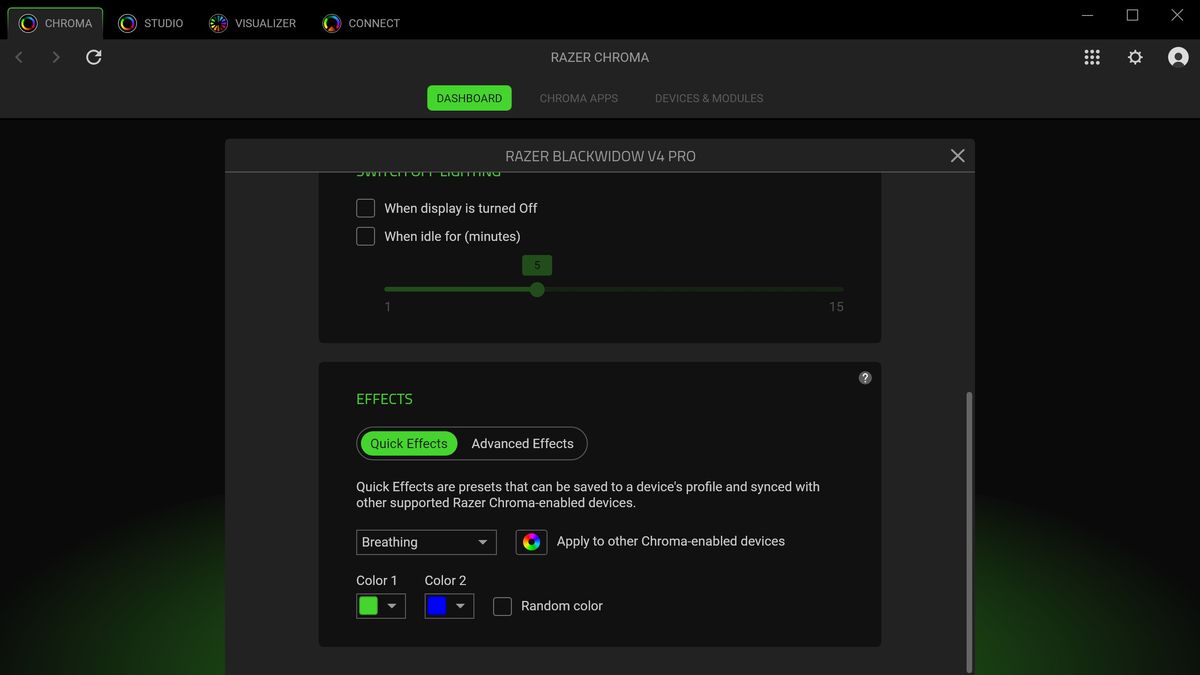Open the Effects help question mark
This screenshot has height=675, width=1200.
[x=865, y=378]
